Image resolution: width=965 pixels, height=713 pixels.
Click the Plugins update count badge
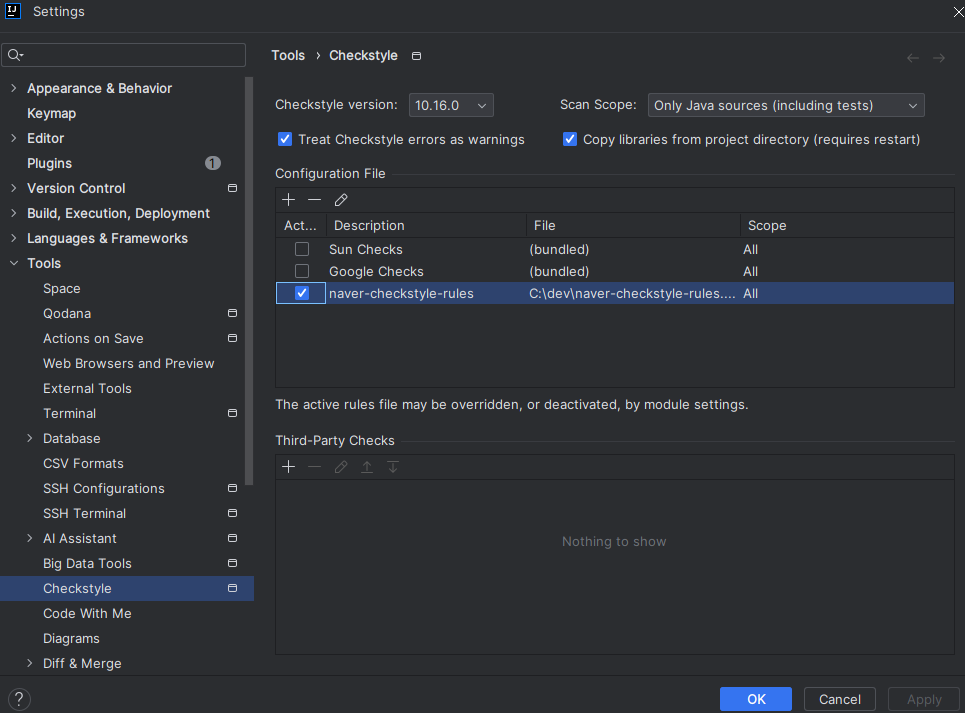point(213,163)
